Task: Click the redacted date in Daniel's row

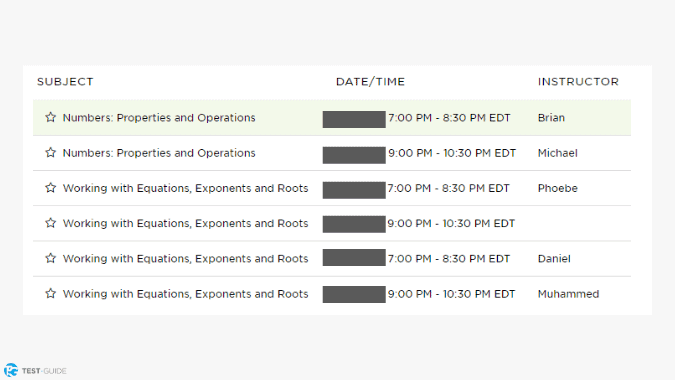Action: (x=354, y=257)
